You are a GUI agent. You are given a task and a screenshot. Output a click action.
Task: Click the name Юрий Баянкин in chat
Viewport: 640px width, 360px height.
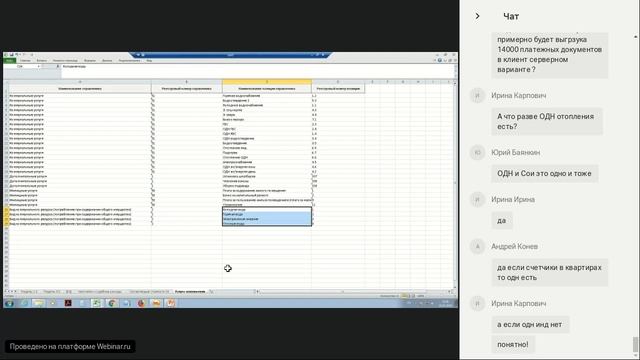pos(515,152)
